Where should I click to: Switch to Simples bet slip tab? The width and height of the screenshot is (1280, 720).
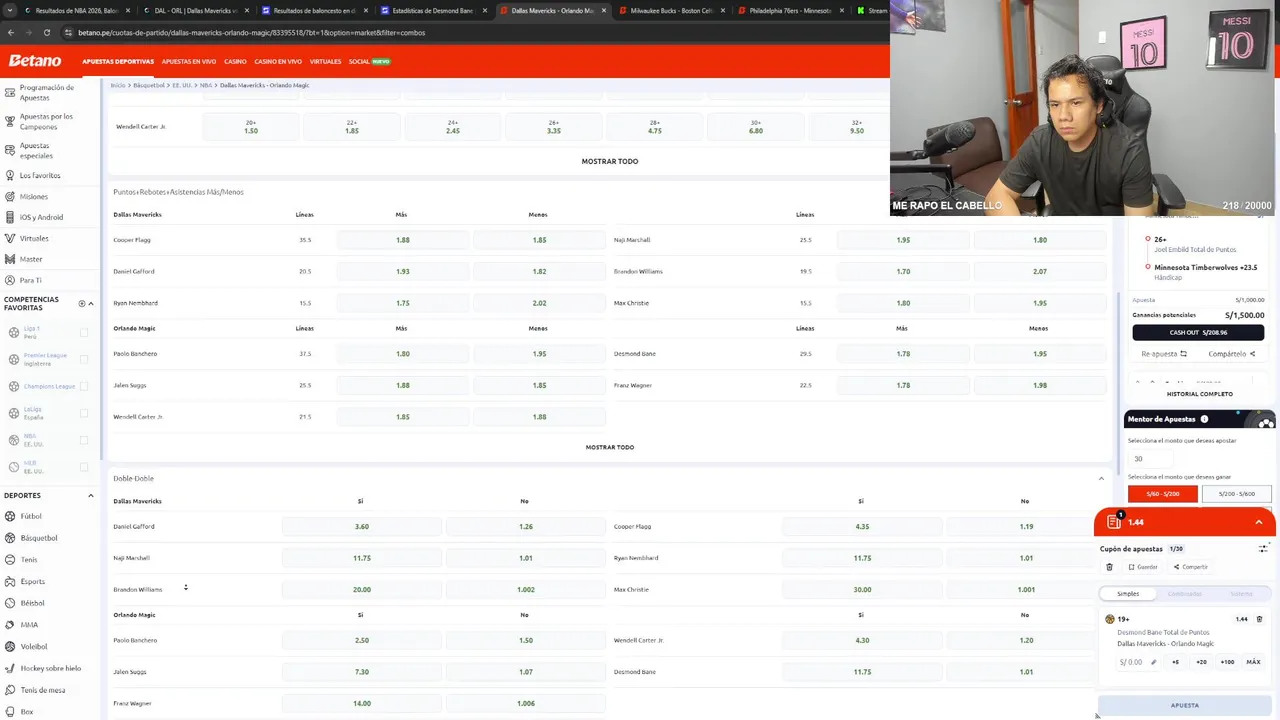[x=1128, y=593]
